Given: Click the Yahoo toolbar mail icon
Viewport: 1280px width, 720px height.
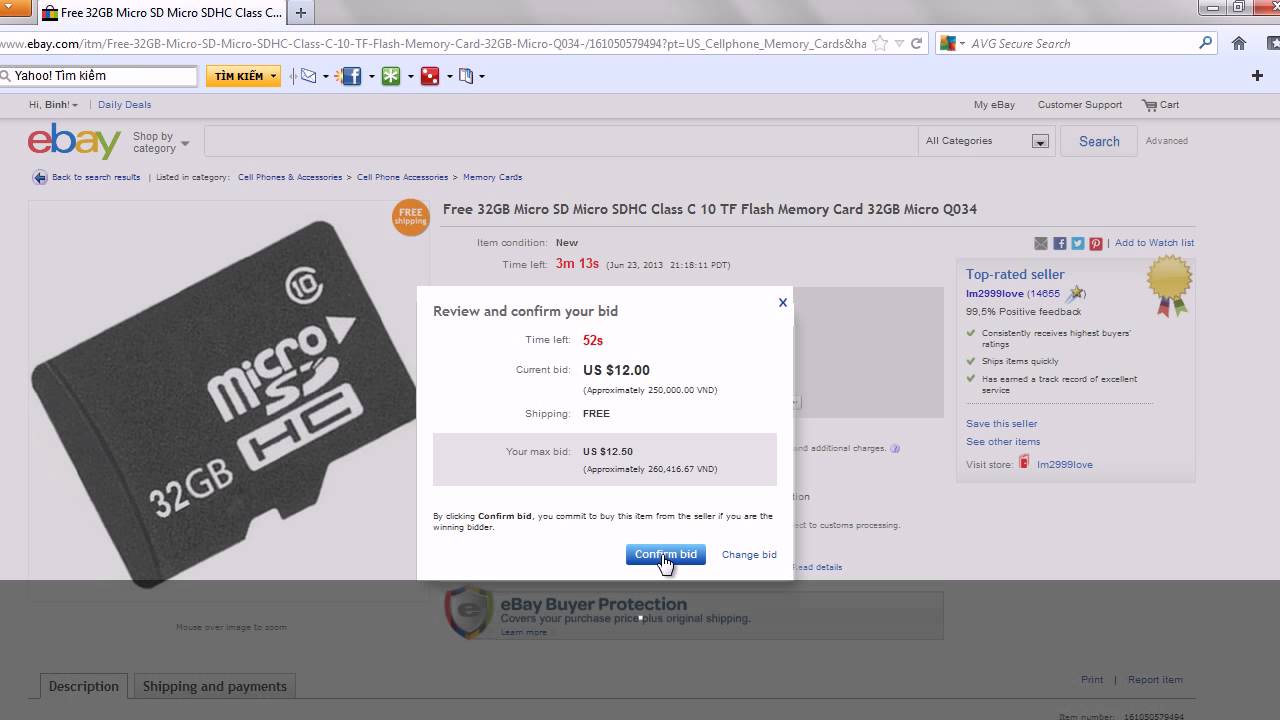Looking at the screenshot, I should pos(308,76).
